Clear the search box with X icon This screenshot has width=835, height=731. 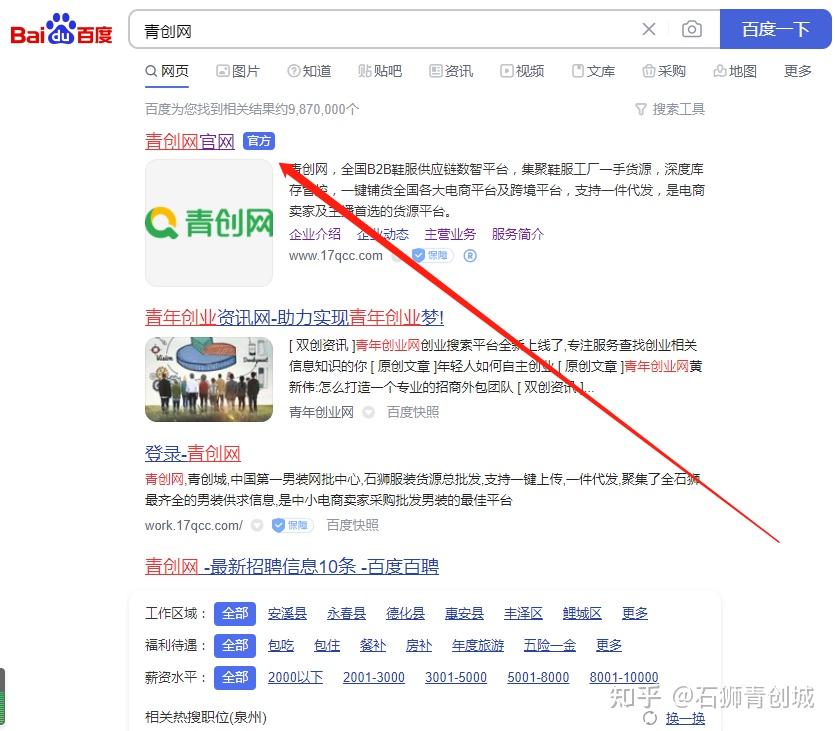click(x=649, y=29)
